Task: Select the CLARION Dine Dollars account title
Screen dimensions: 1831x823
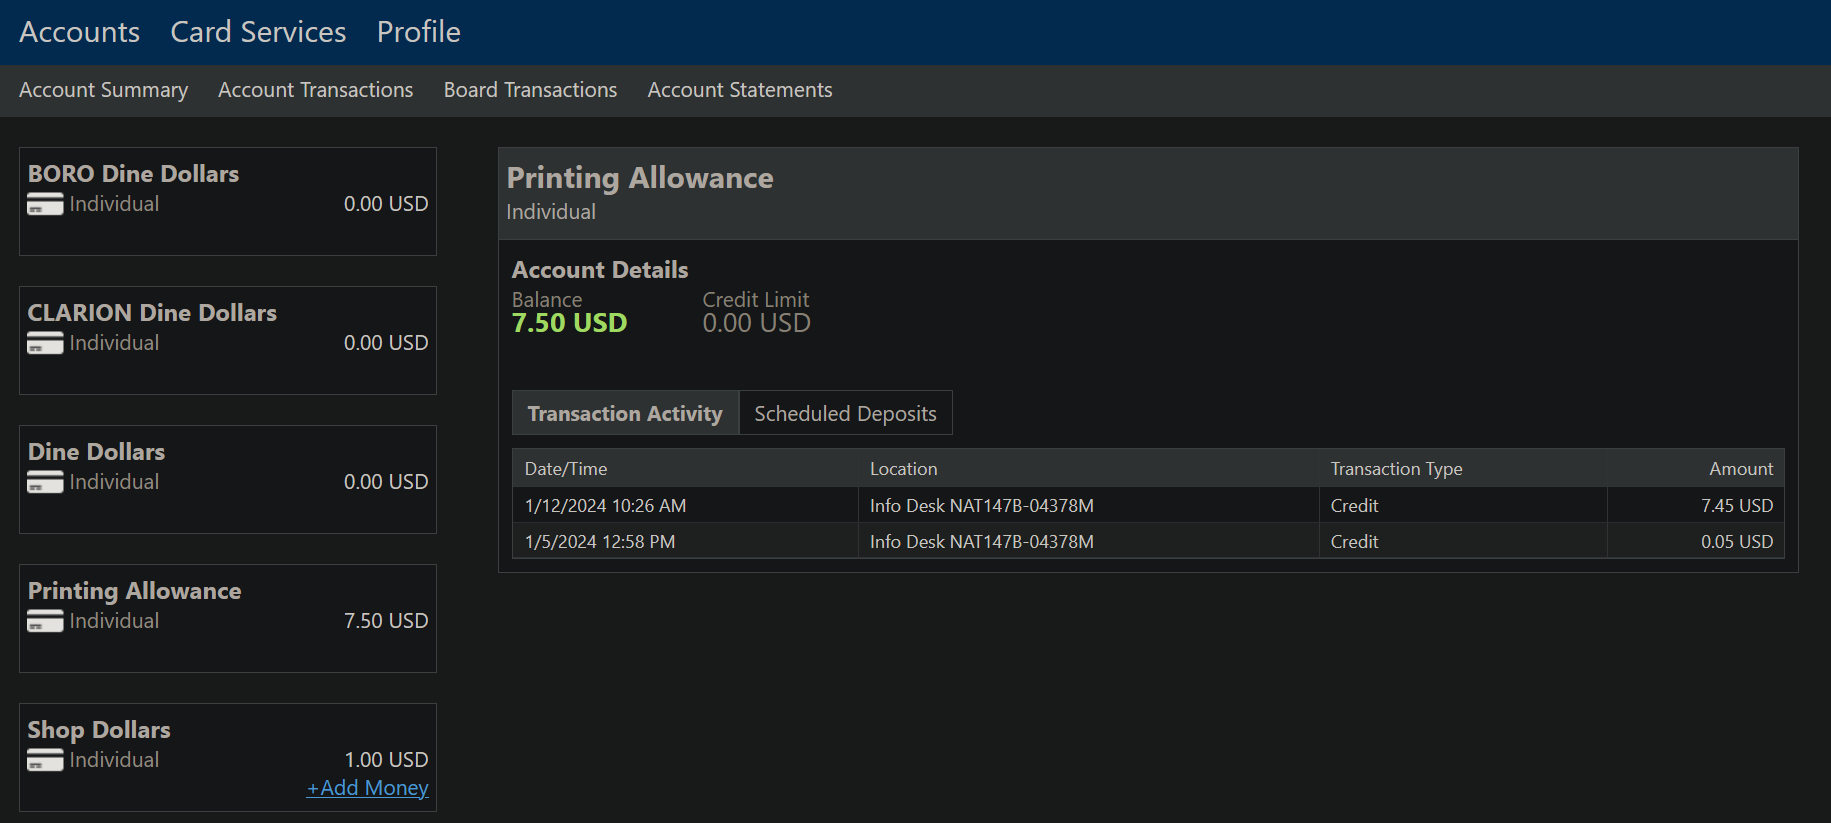Action: 152,313
